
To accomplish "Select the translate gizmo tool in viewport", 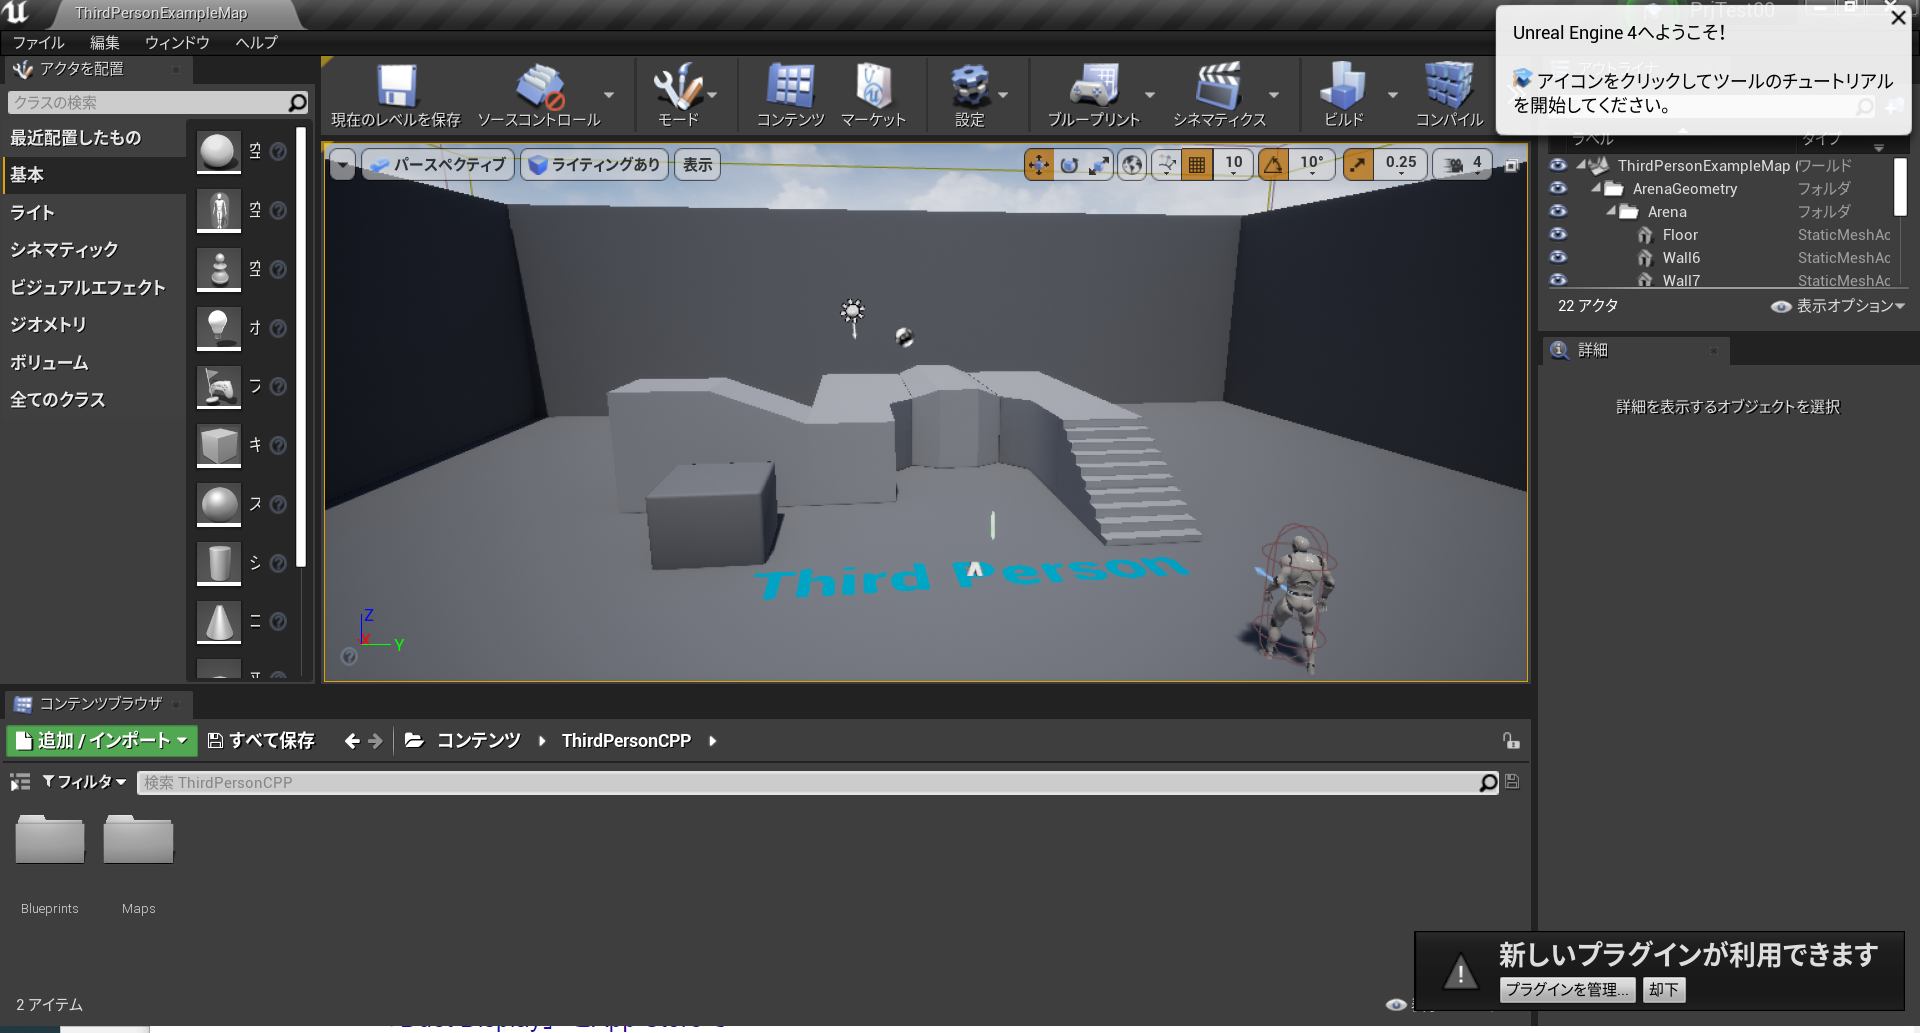I will coord(1039,165).
